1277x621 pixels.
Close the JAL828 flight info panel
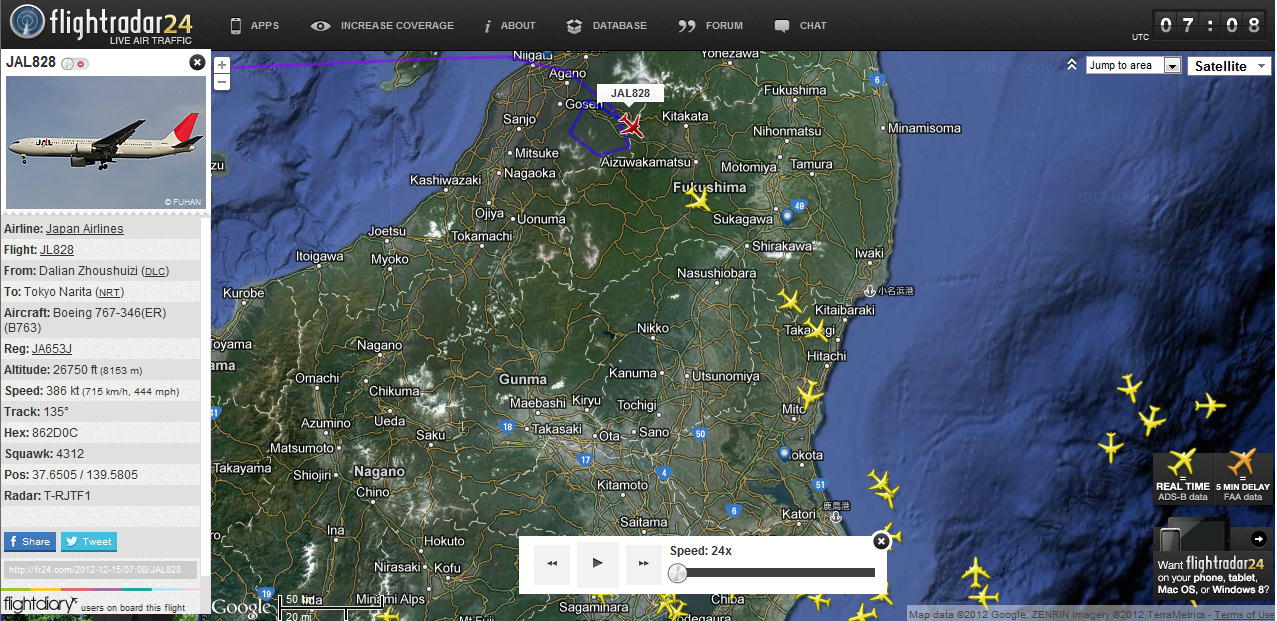(x=197, y=63)
